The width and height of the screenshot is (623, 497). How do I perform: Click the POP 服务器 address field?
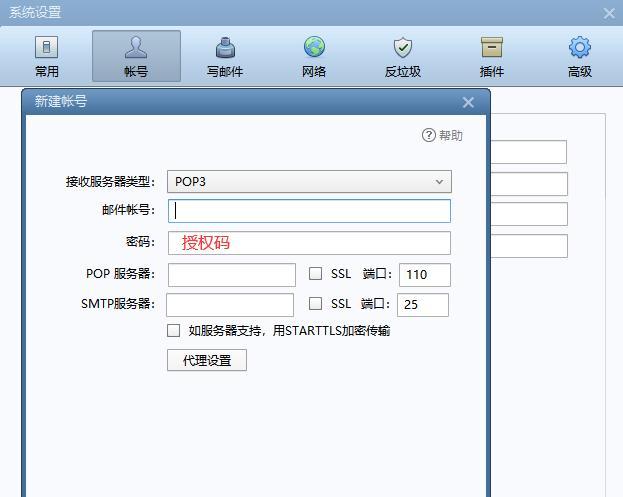click(232, 275)
